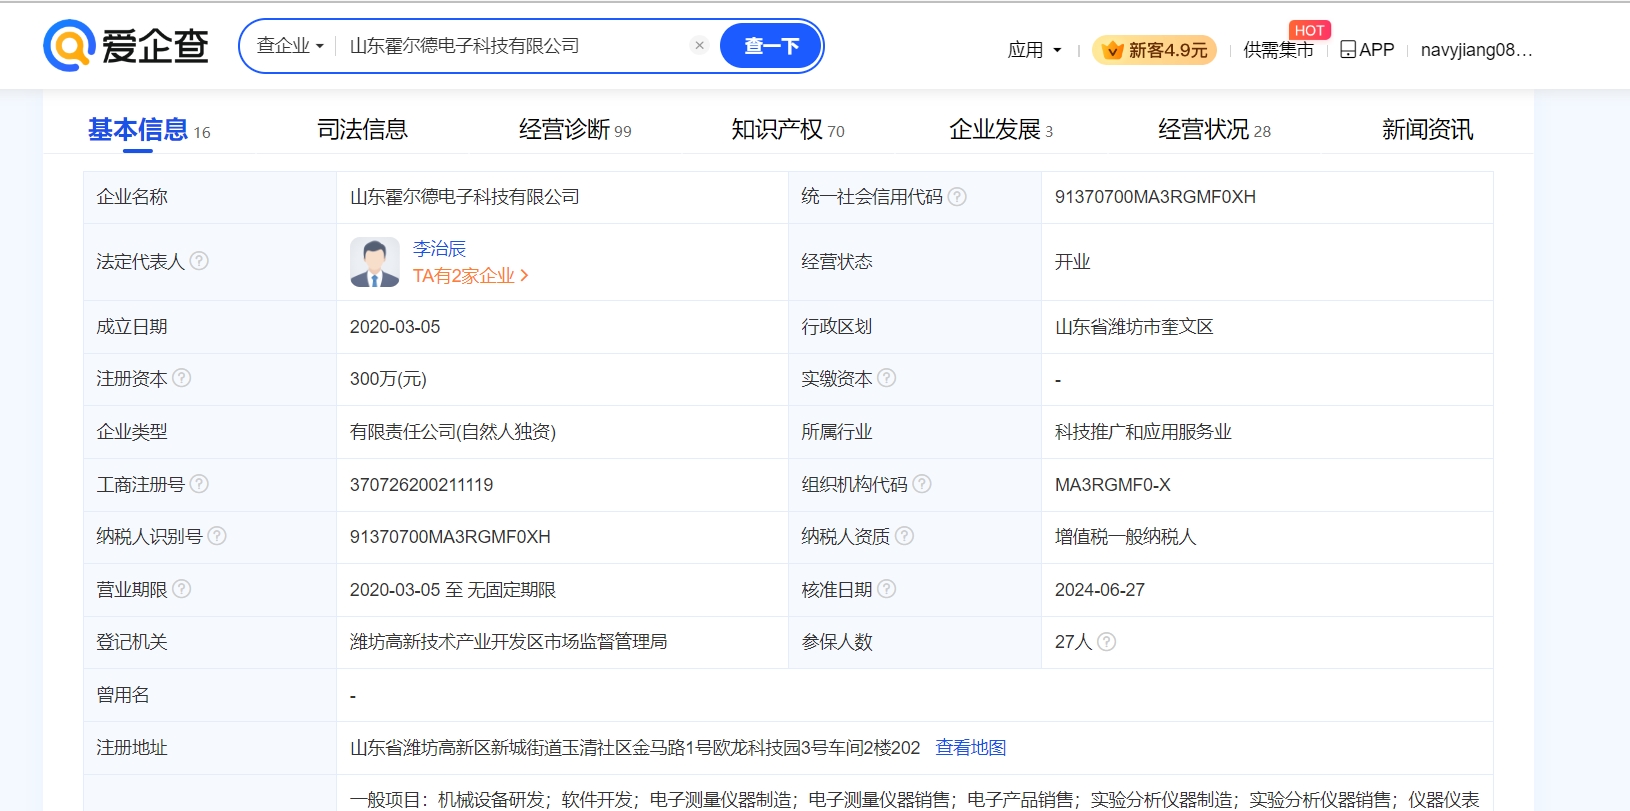Click organization code MA3RGMF0-X
The image size is (1630, 811).
1112,485
